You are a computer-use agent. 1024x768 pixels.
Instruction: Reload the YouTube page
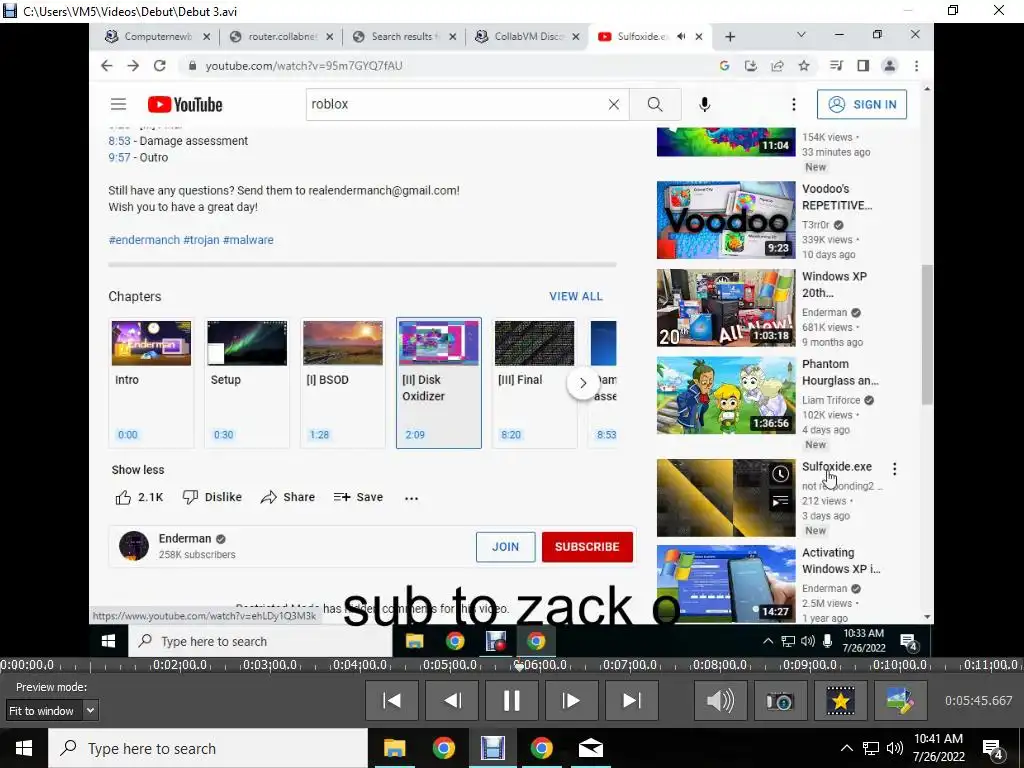pos(159,65)
